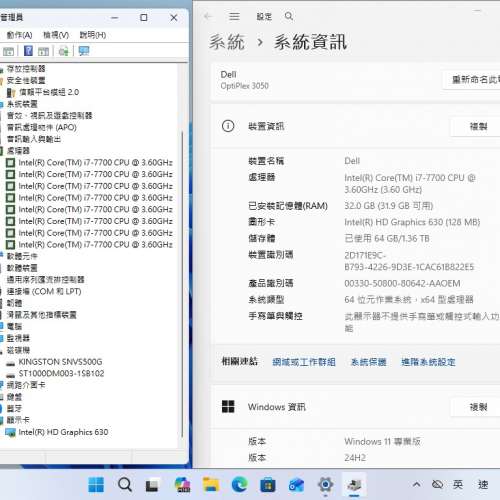Open Microsoft Store from the taskbar
The image size is (500, 500).
[268, 484]
